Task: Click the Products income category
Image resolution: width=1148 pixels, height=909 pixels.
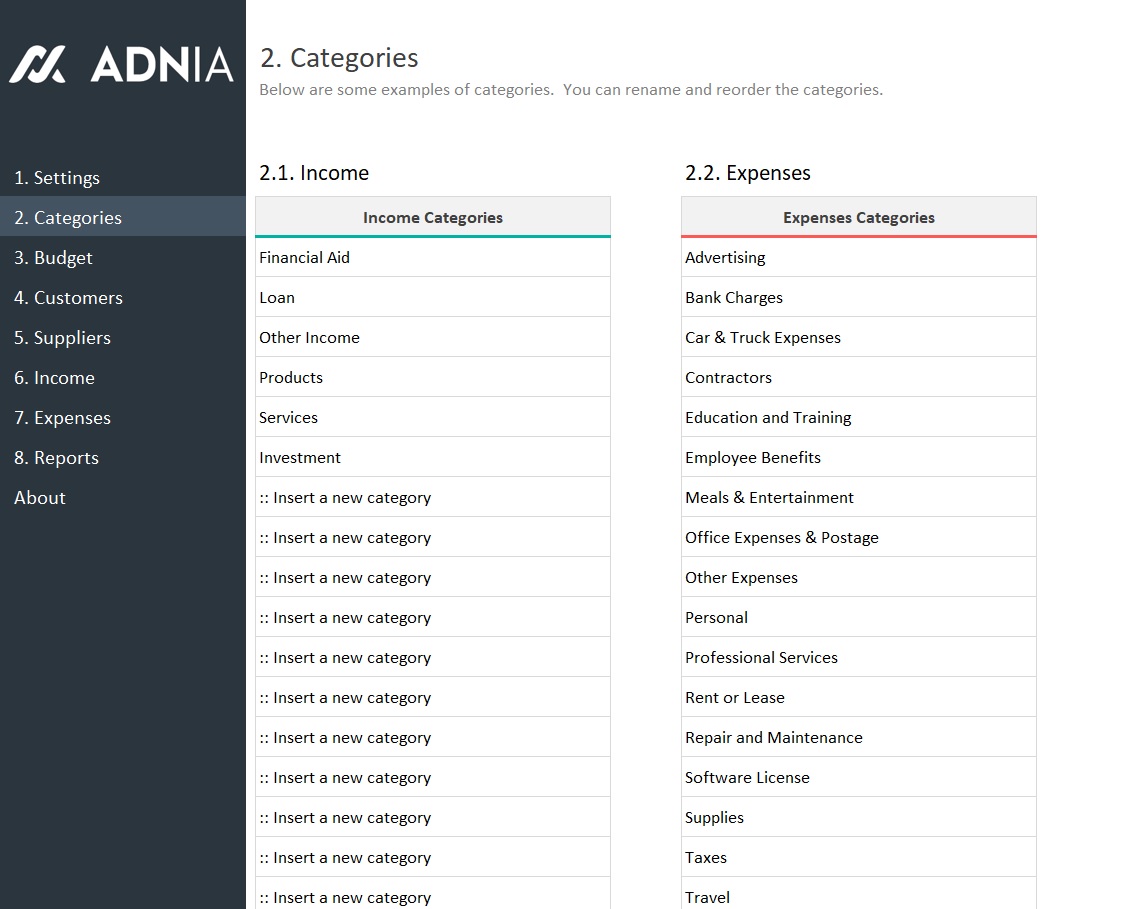Action: click(x=433, y=378)
